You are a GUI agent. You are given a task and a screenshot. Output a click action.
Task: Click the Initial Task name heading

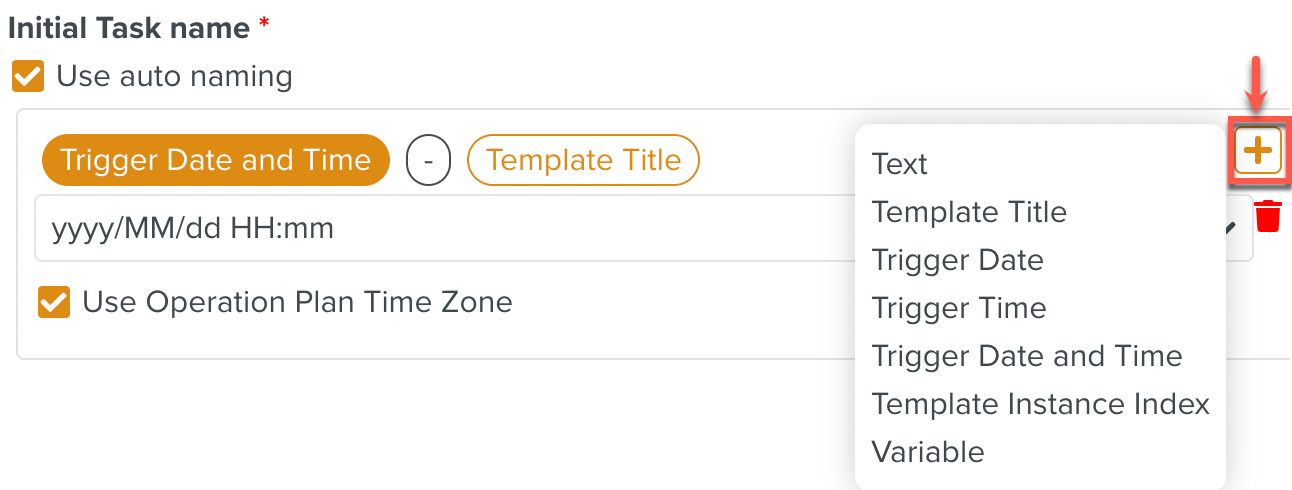129,28
